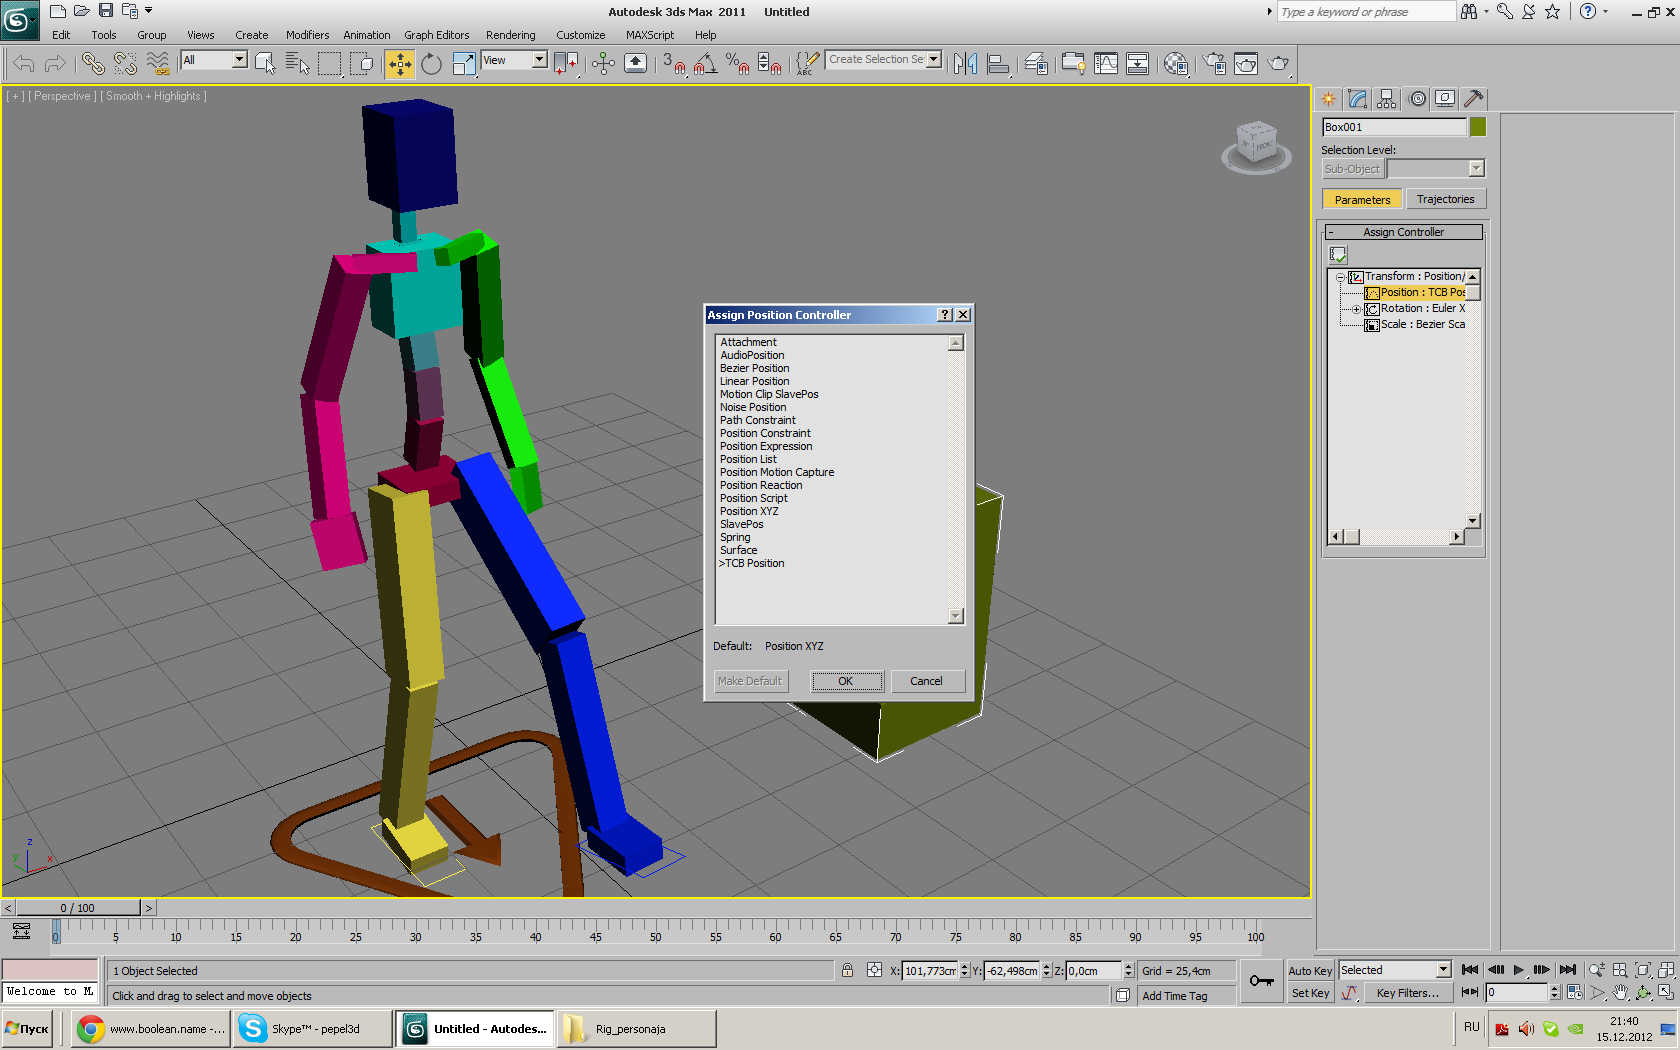Open the reference coordinate 'View' dropdown

539,60
